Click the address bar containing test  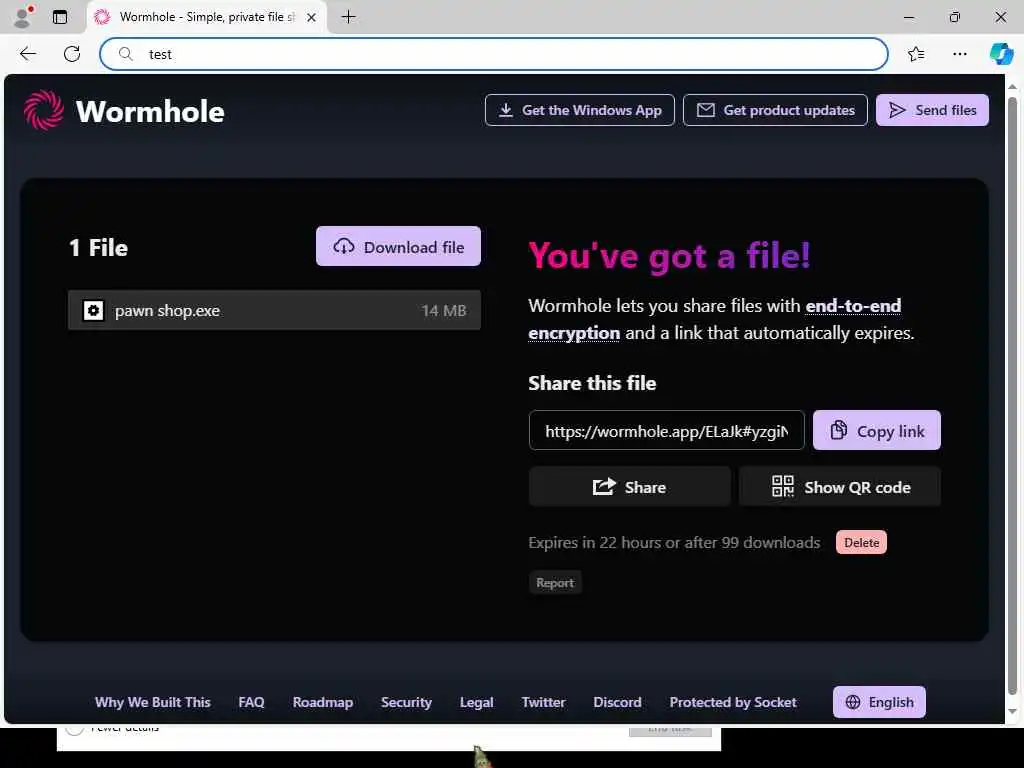click(x=494, y=54)
